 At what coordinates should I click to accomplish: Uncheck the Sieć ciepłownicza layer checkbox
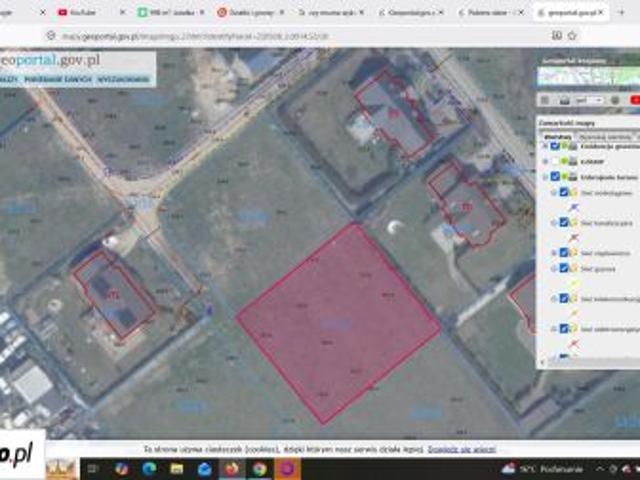[x=564, y=253]
